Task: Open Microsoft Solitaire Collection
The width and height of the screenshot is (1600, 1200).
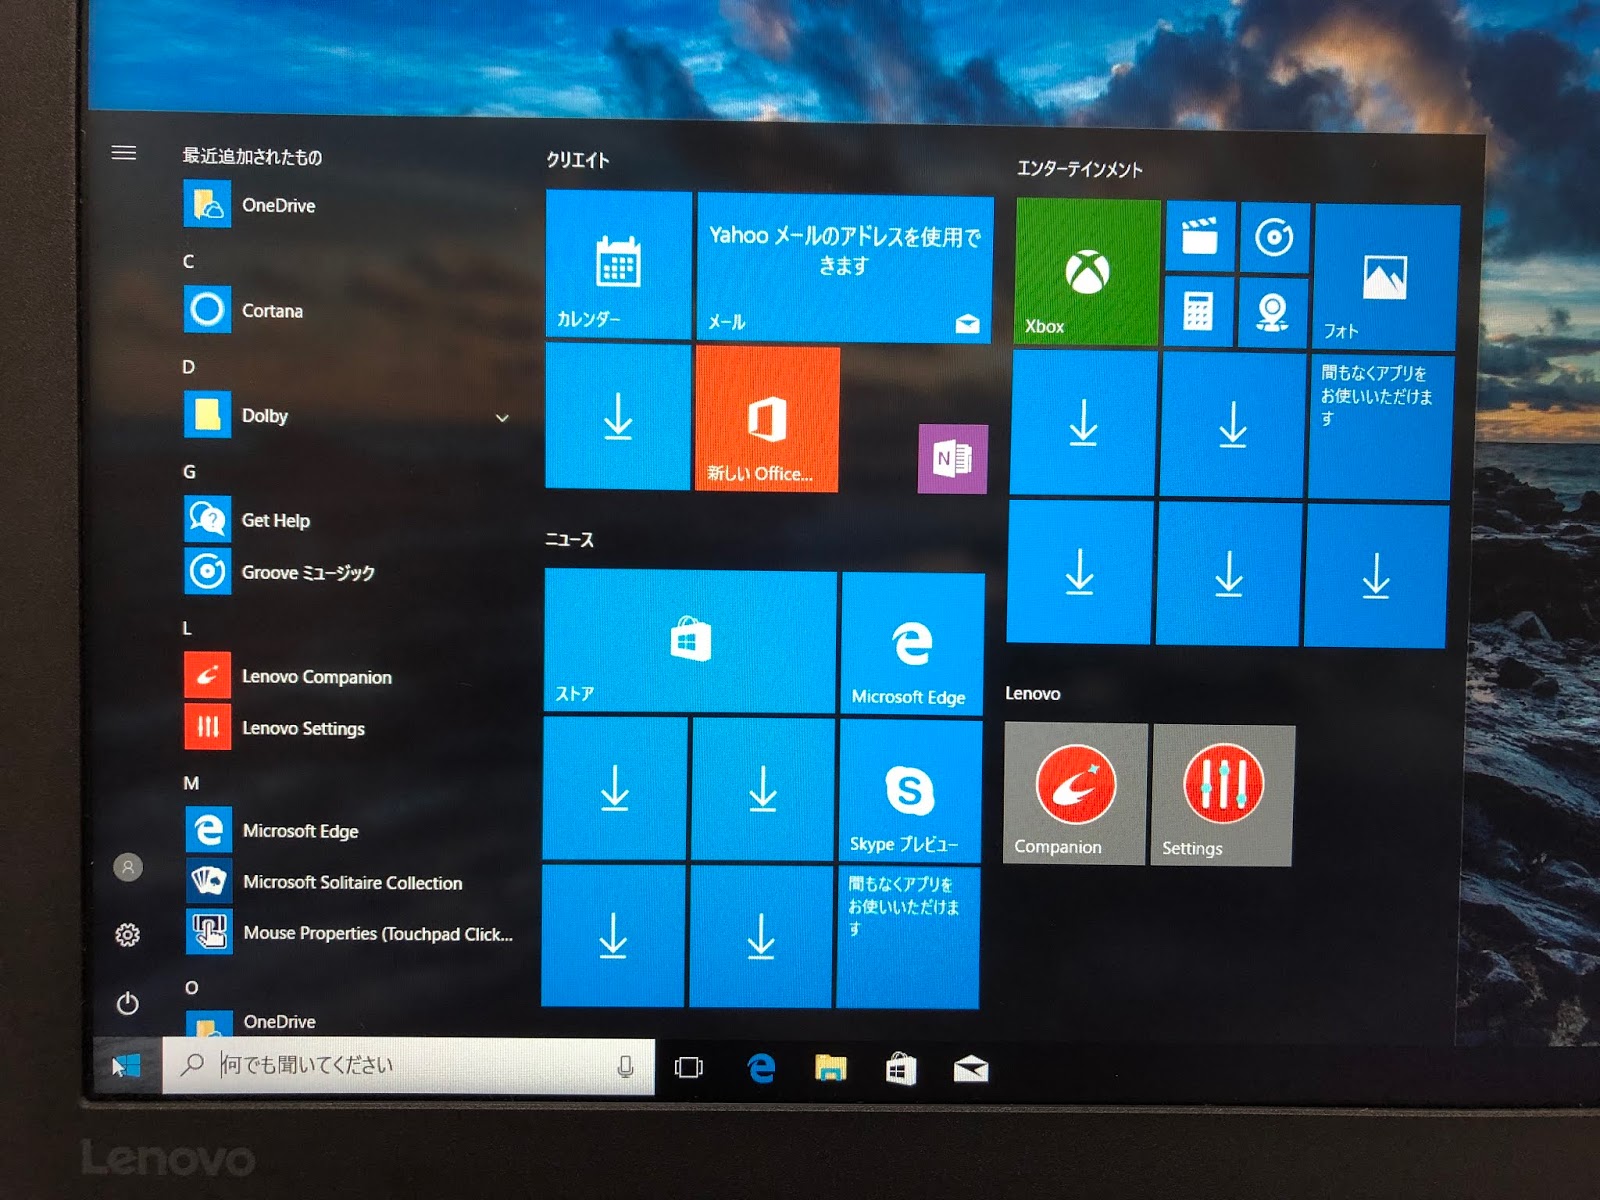Action: click(350, 882)
